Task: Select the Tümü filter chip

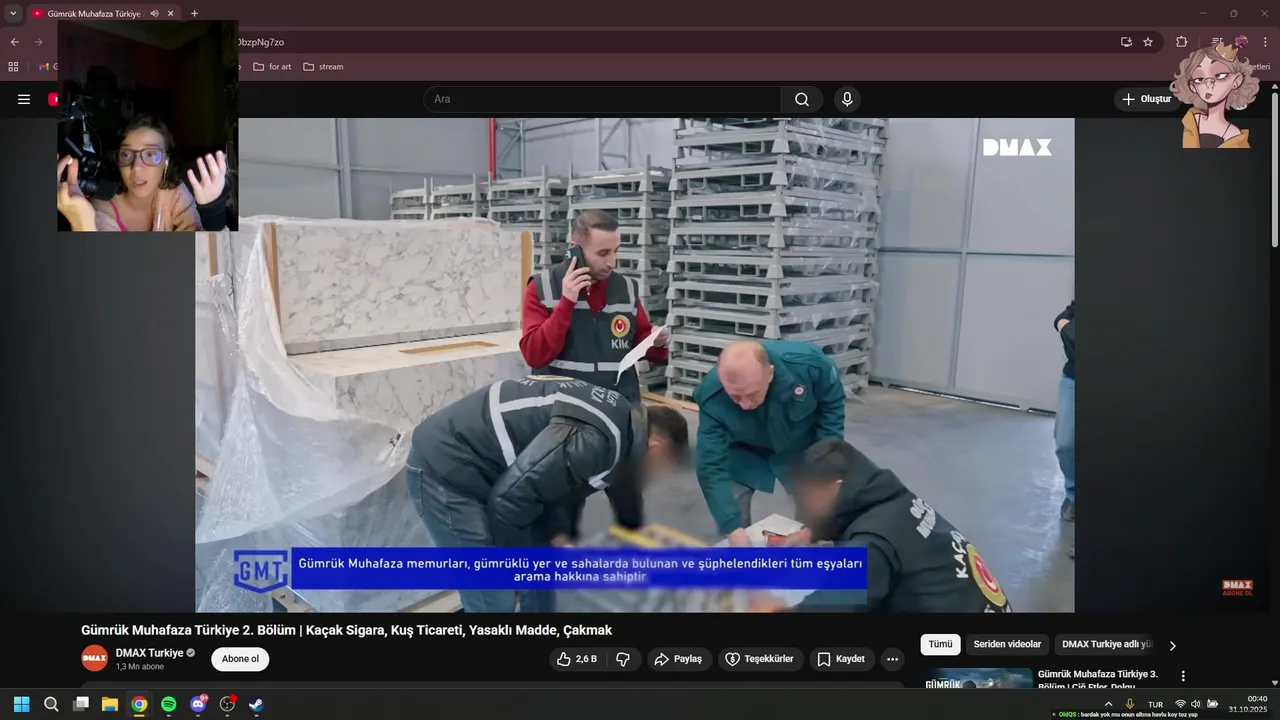Action: [x=940, y=645]
